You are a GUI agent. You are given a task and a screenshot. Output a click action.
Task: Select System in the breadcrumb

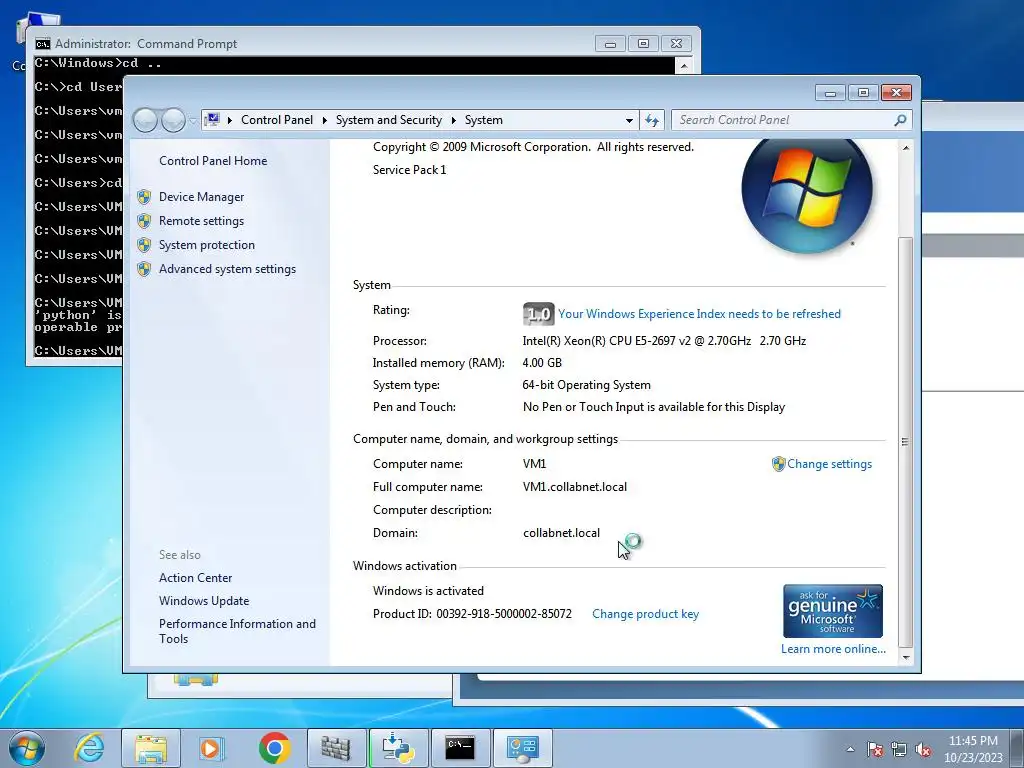pos(484,120)
